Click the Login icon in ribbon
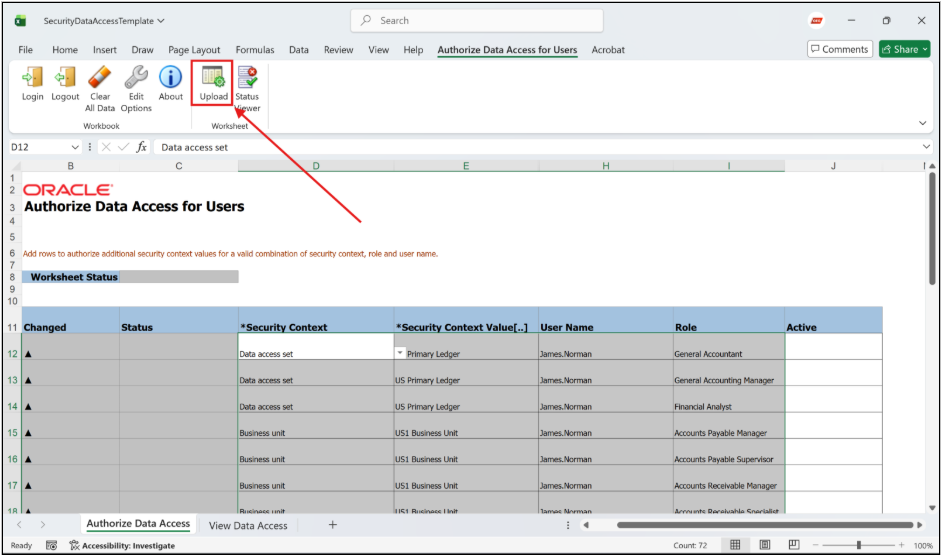942x558 pixels. tap(32, 77)
